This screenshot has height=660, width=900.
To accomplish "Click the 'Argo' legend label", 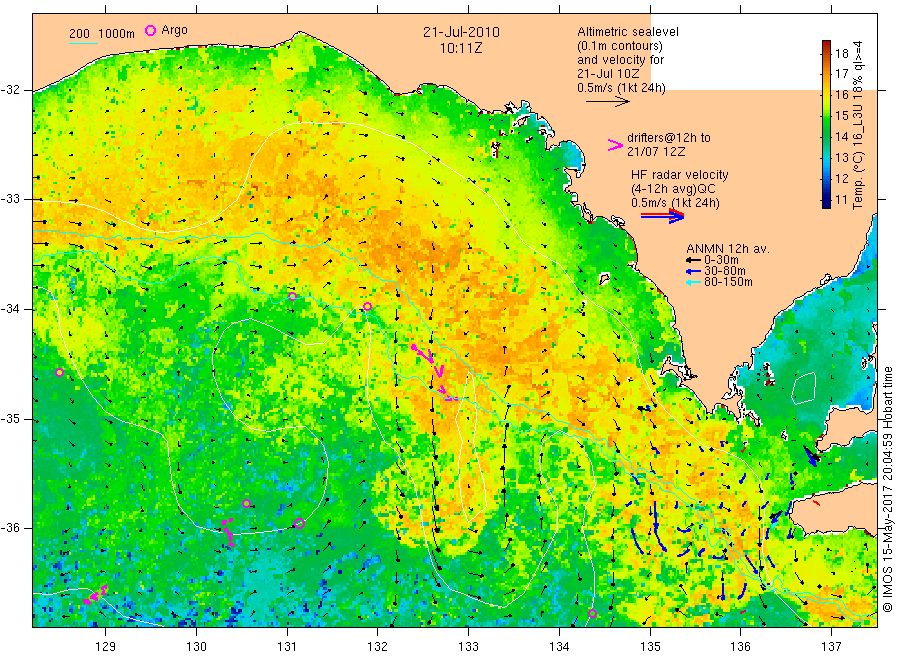I will [174, 30].
